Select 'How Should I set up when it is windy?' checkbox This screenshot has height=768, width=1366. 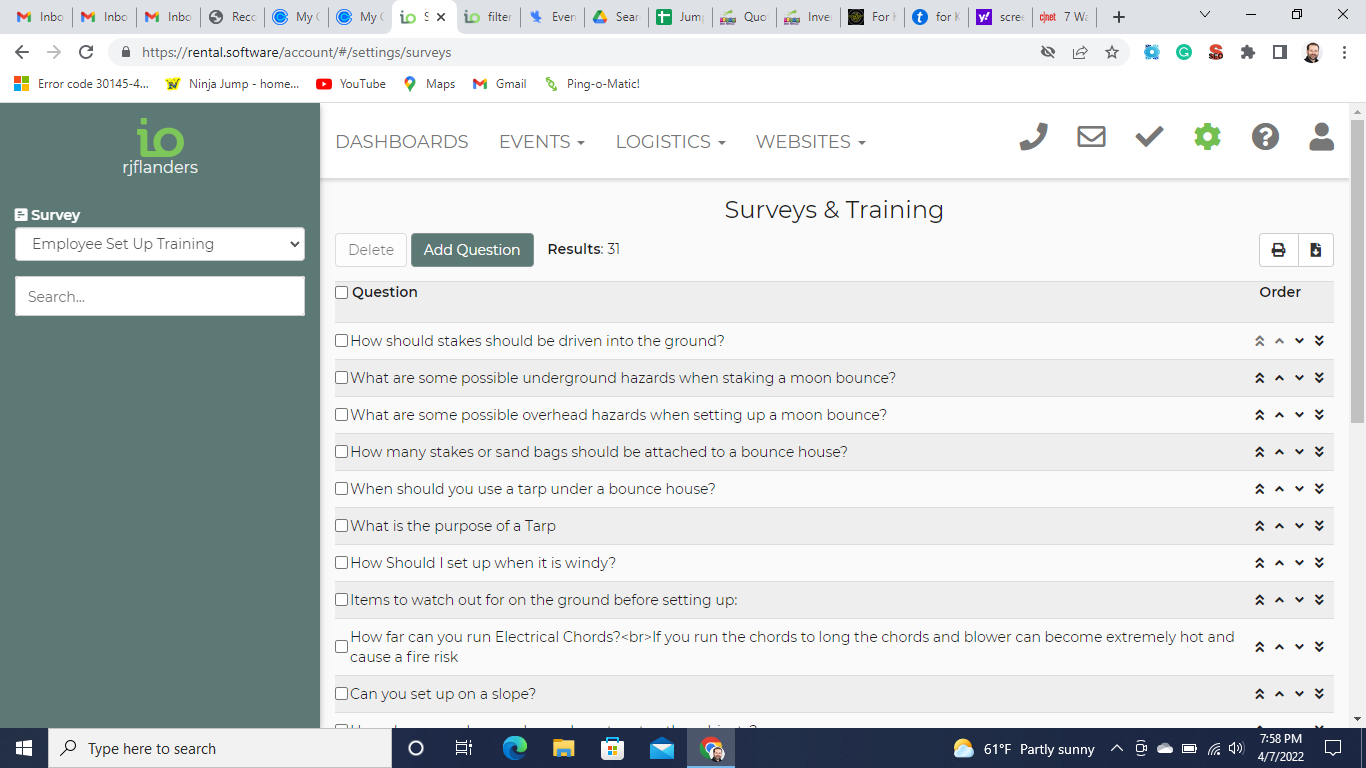tap(342, 563)
